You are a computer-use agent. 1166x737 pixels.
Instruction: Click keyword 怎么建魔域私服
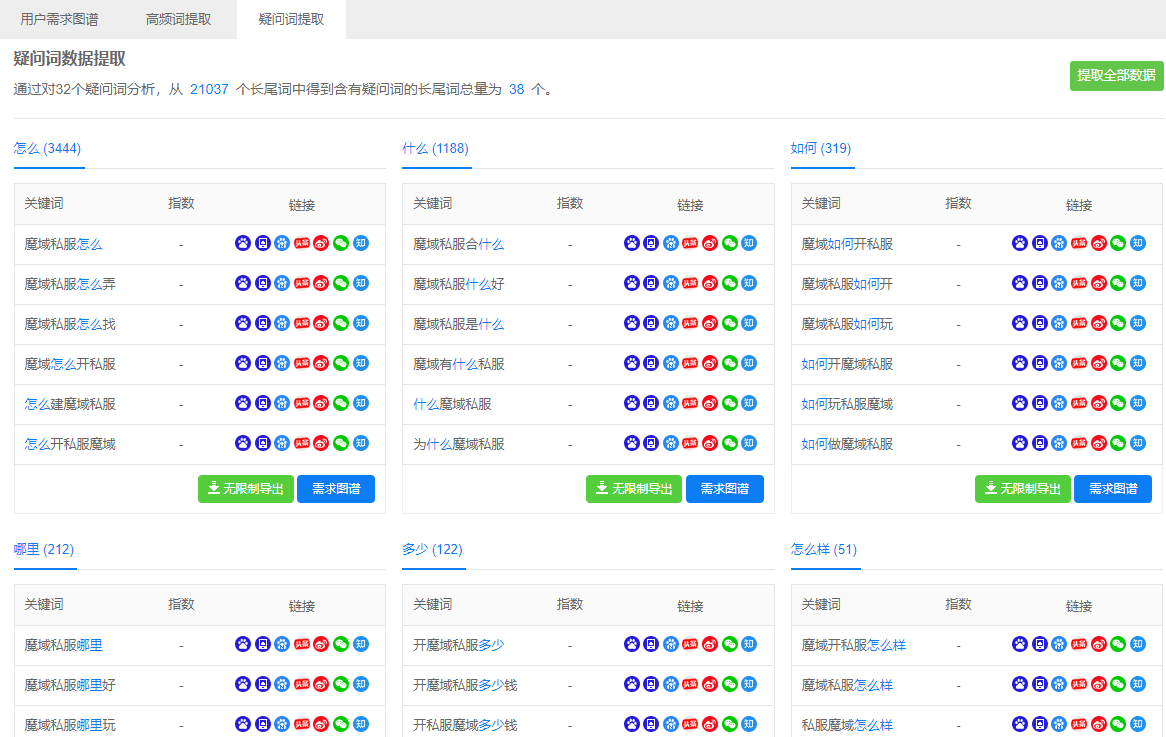click(x=70, y=405)
